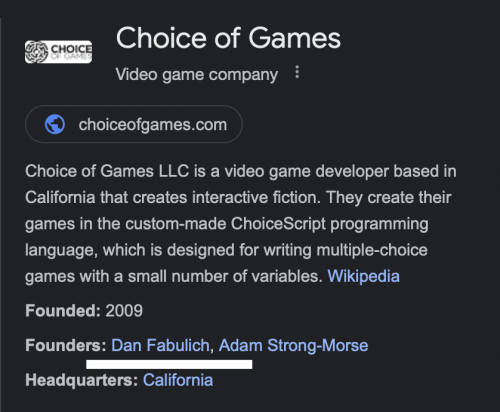
Task: Click the CHOICE text inside the logo
Action: tap(71, 49)
